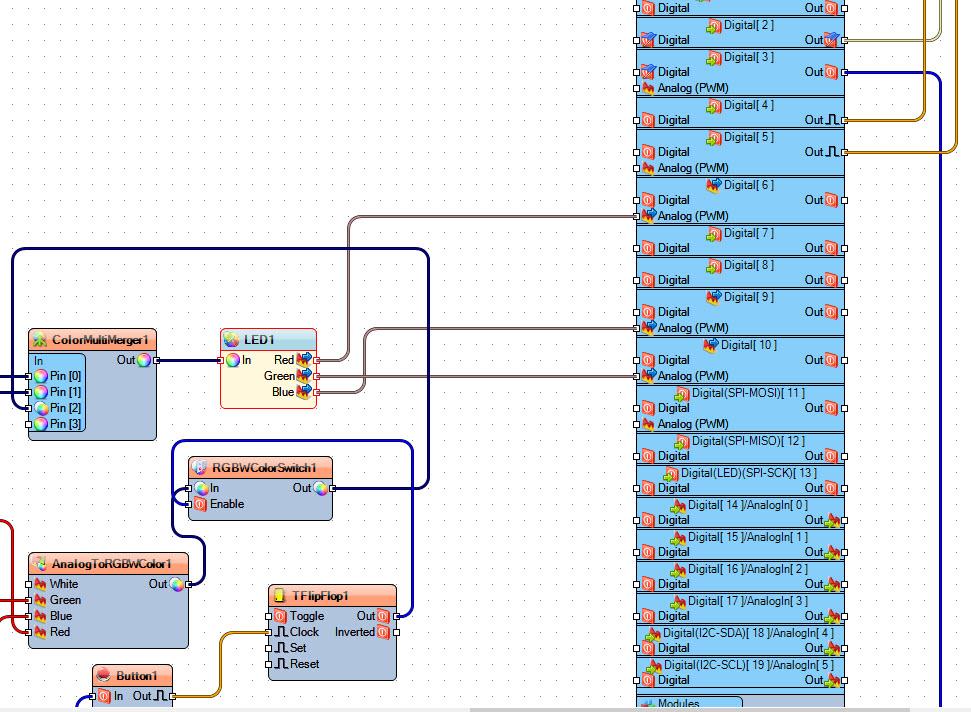
Task: Click the Out pin of Digital[ 3 ]
Action: pyautogui.click(x=845, y=72)
